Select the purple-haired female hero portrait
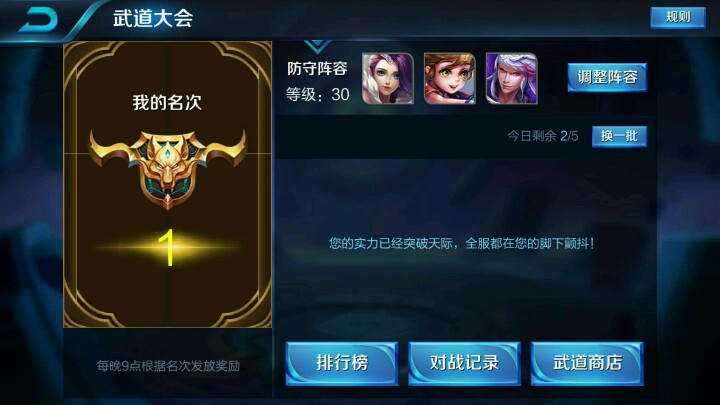The image size is (720, 405). (388, 79)
